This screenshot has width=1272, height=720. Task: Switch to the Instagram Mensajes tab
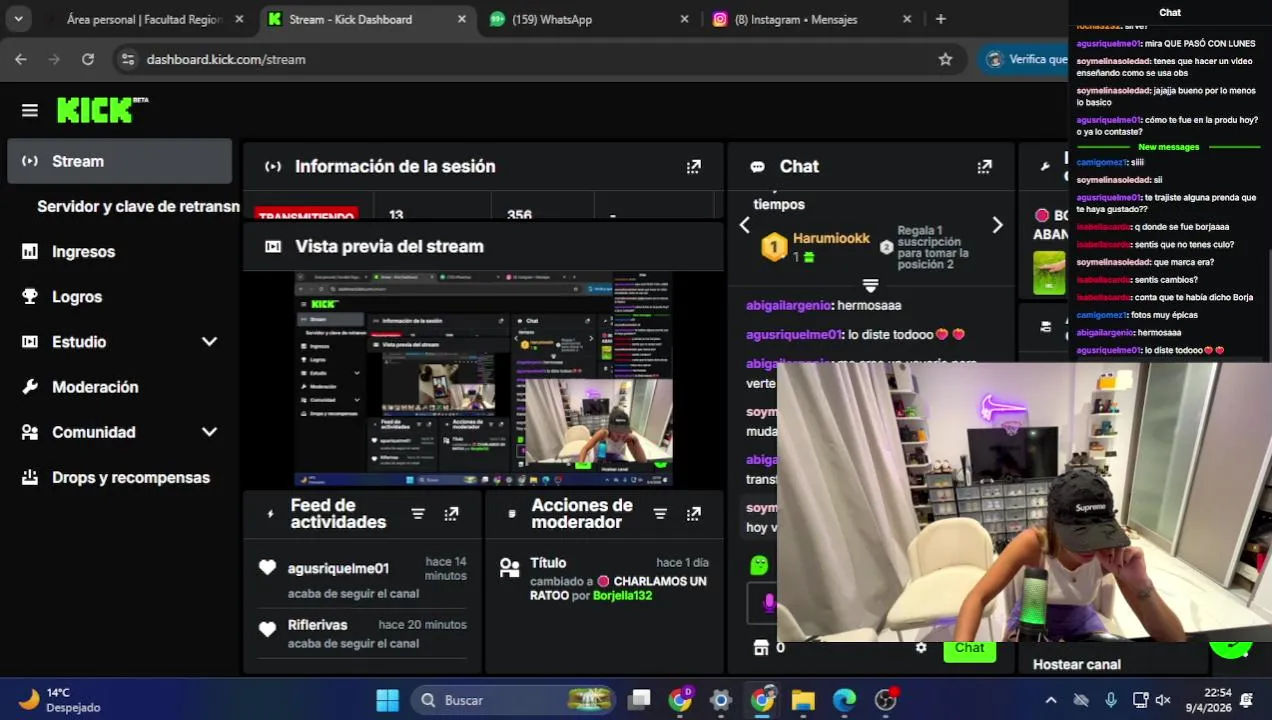[x=808, y=19]
